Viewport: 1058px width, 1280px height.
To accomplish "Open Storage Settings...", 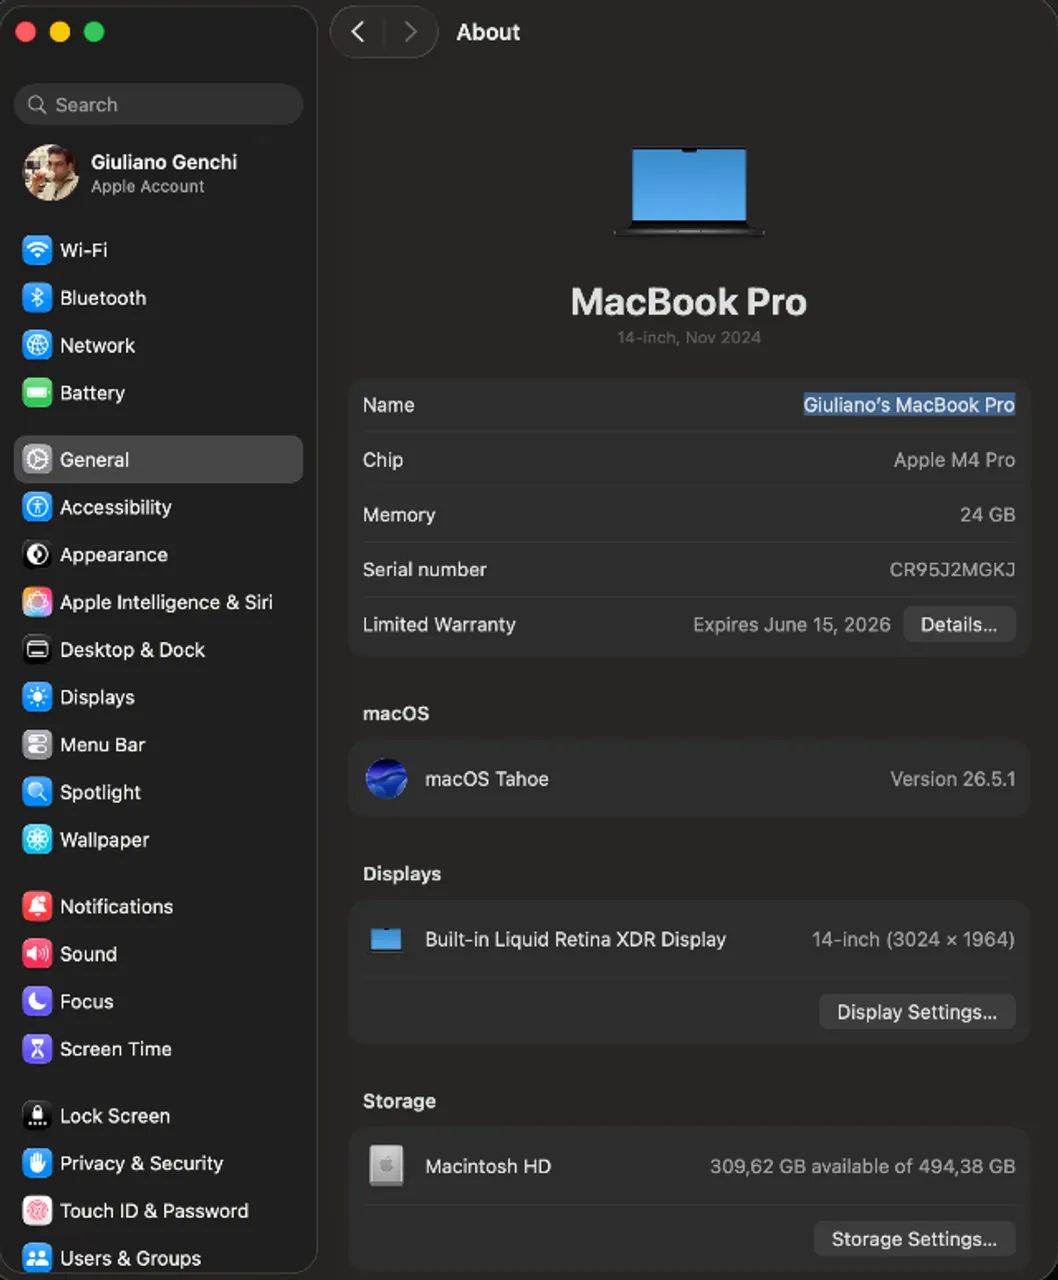I will point(914,1239).
